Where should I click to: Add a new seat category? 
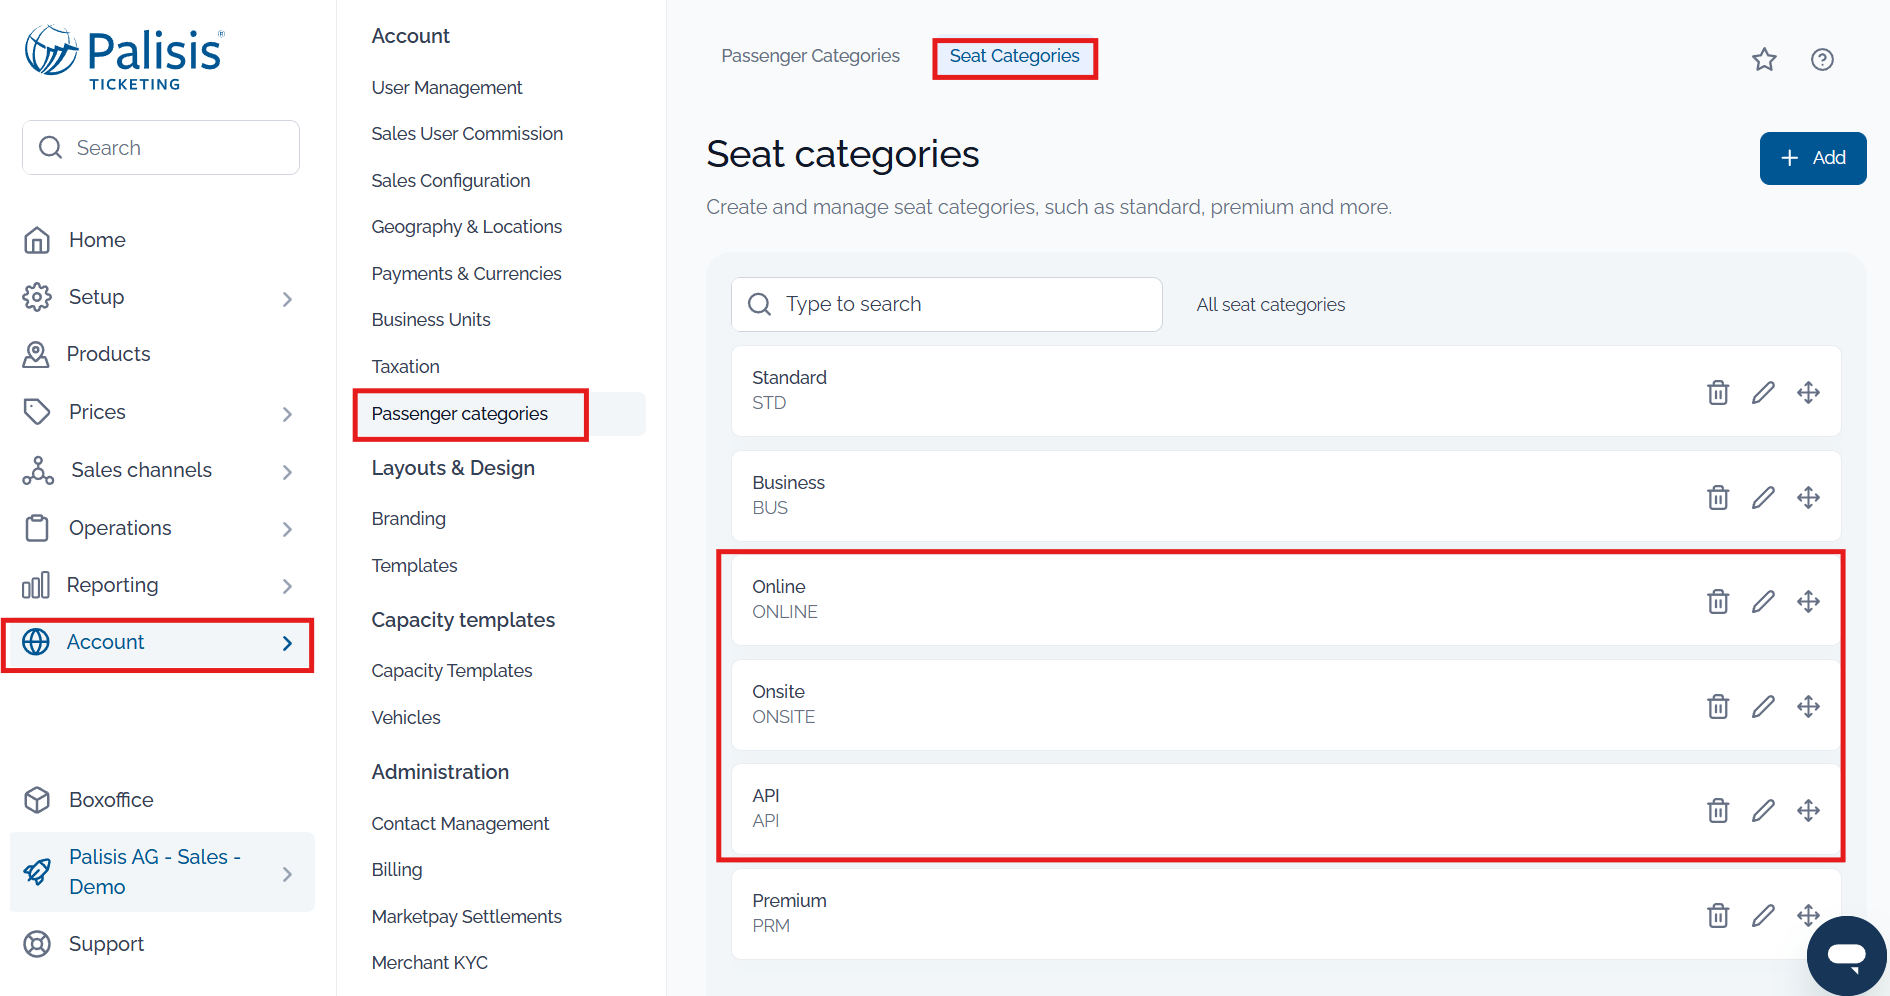pyautogui.click(x=1813, y=158)
